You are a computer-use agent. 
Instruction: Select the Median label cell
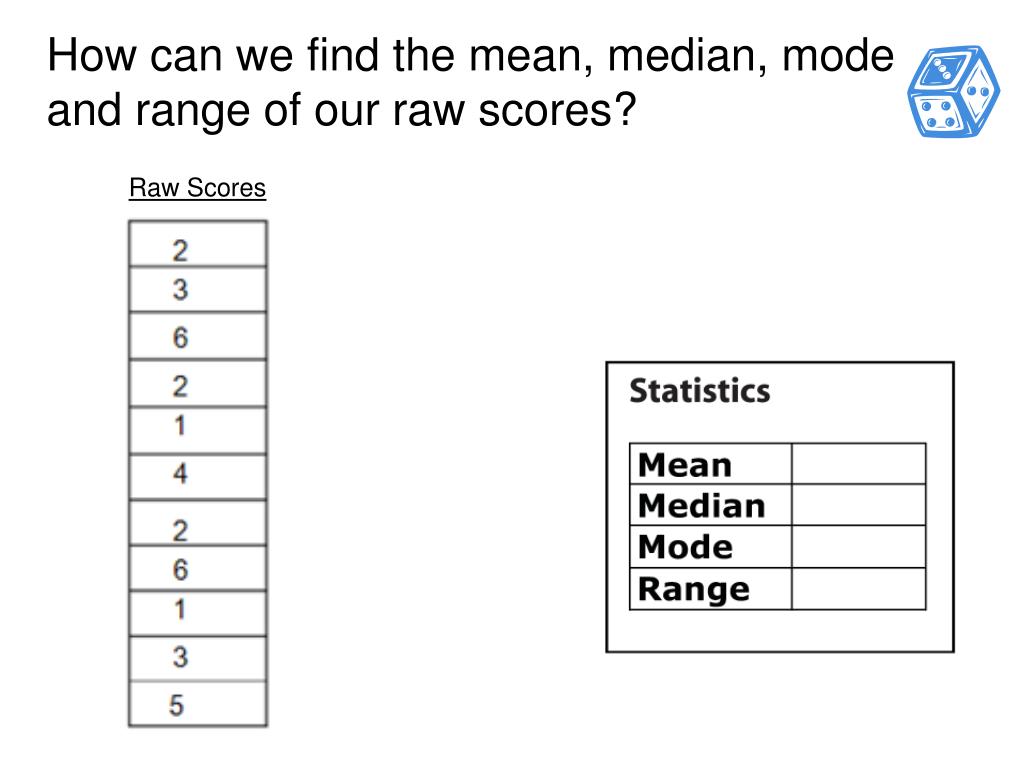[711, 505]
